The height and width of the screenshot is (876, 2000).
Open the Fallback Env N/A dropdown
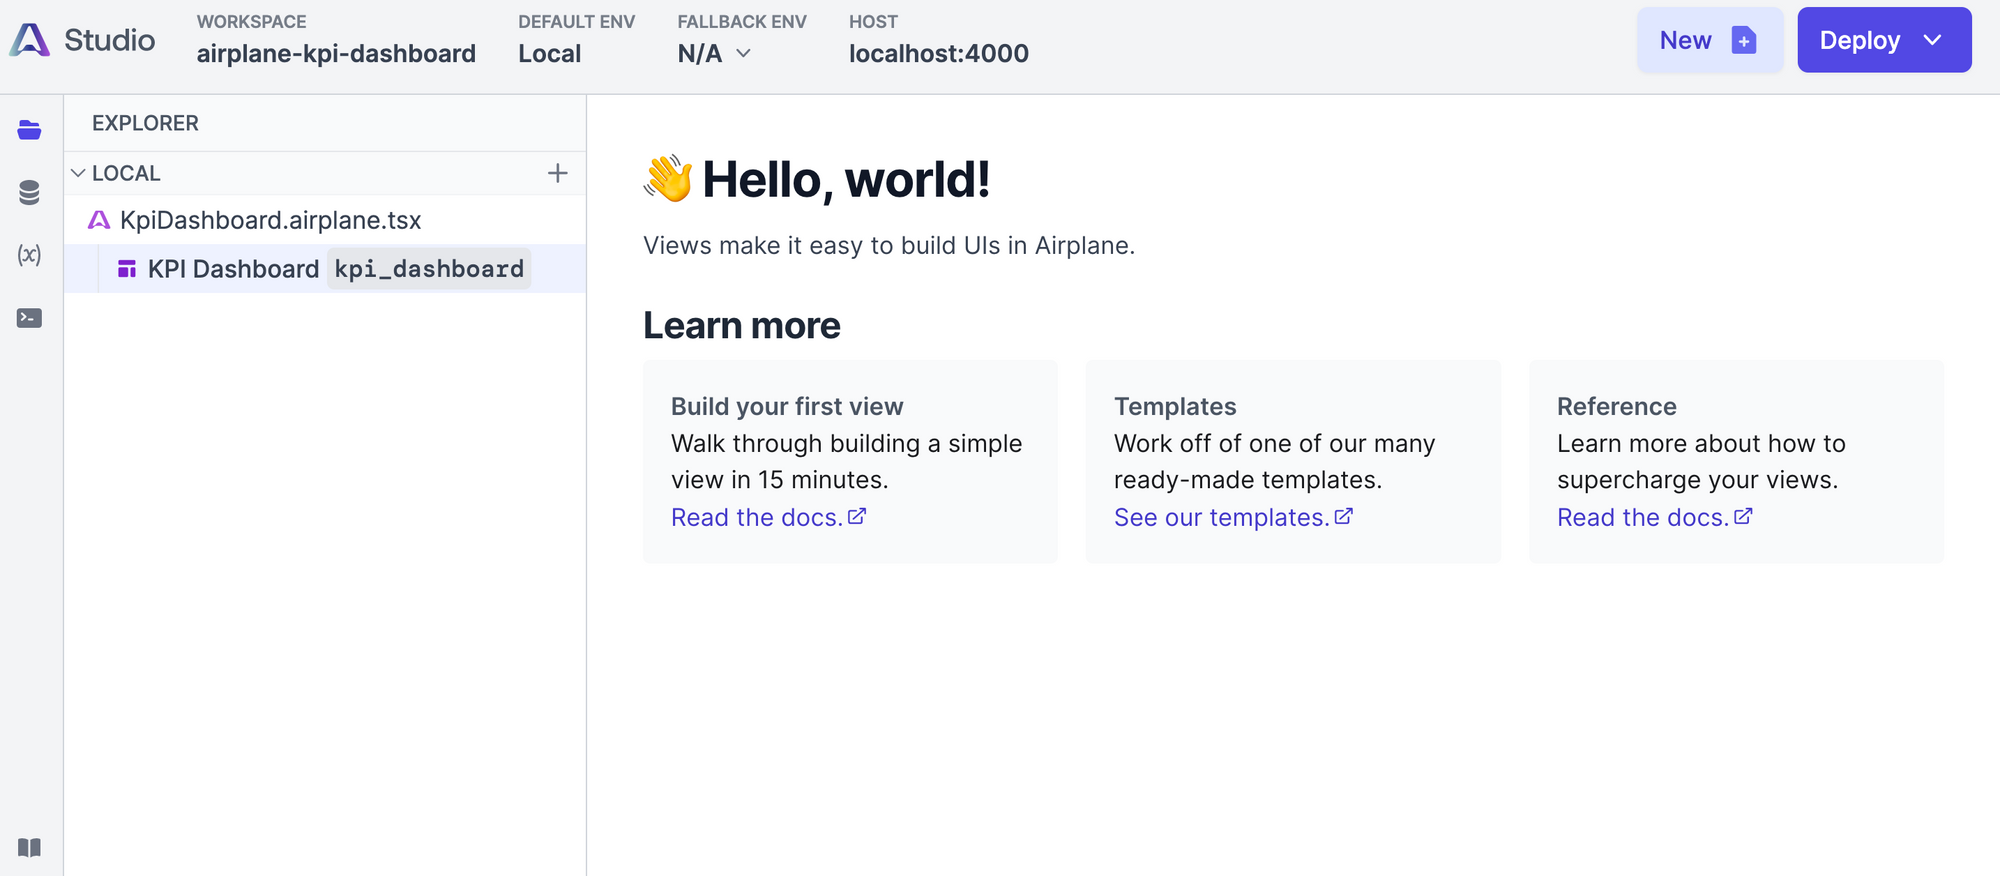(x=714, y=53)
